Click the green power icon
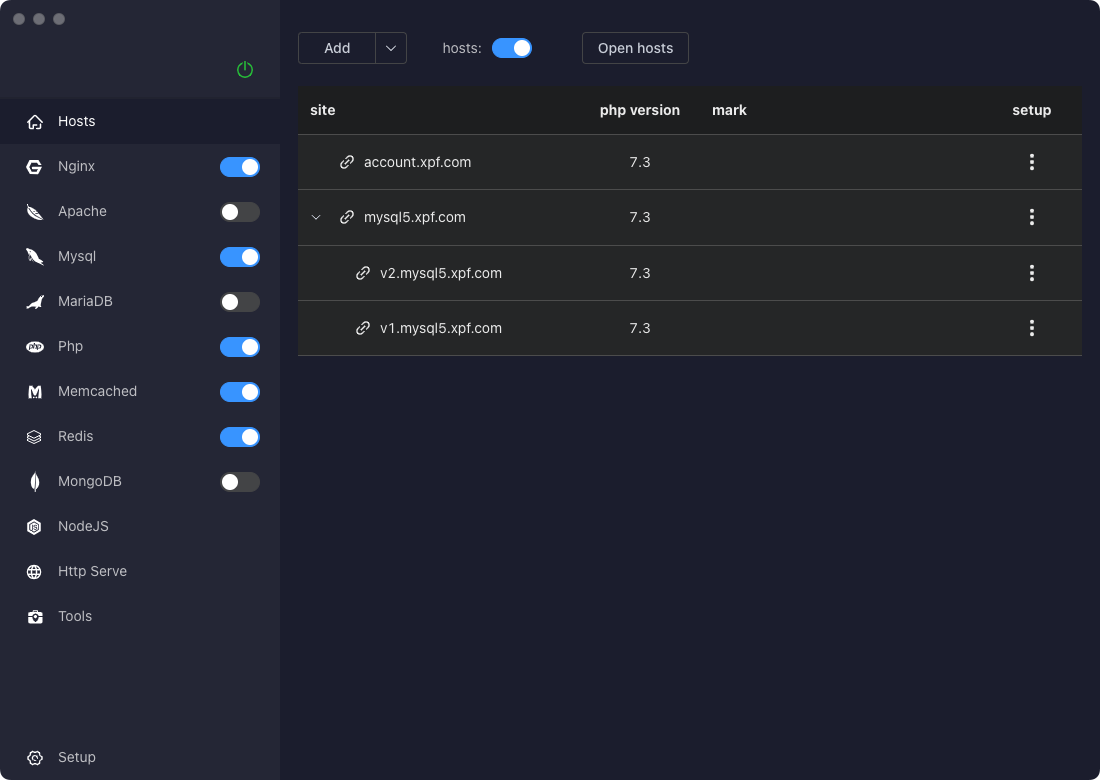Image resolution: width=1100 pixels, height=780 pixels. [245, 69]
